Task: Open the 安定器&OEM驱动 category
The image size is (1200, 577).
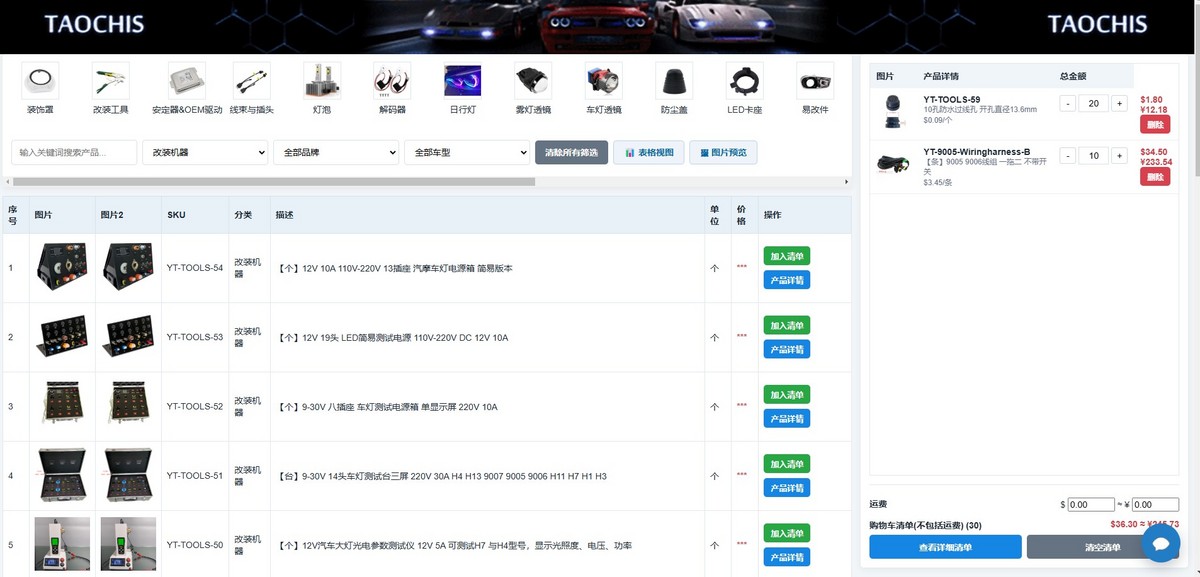Action: (x=186, y=80)
